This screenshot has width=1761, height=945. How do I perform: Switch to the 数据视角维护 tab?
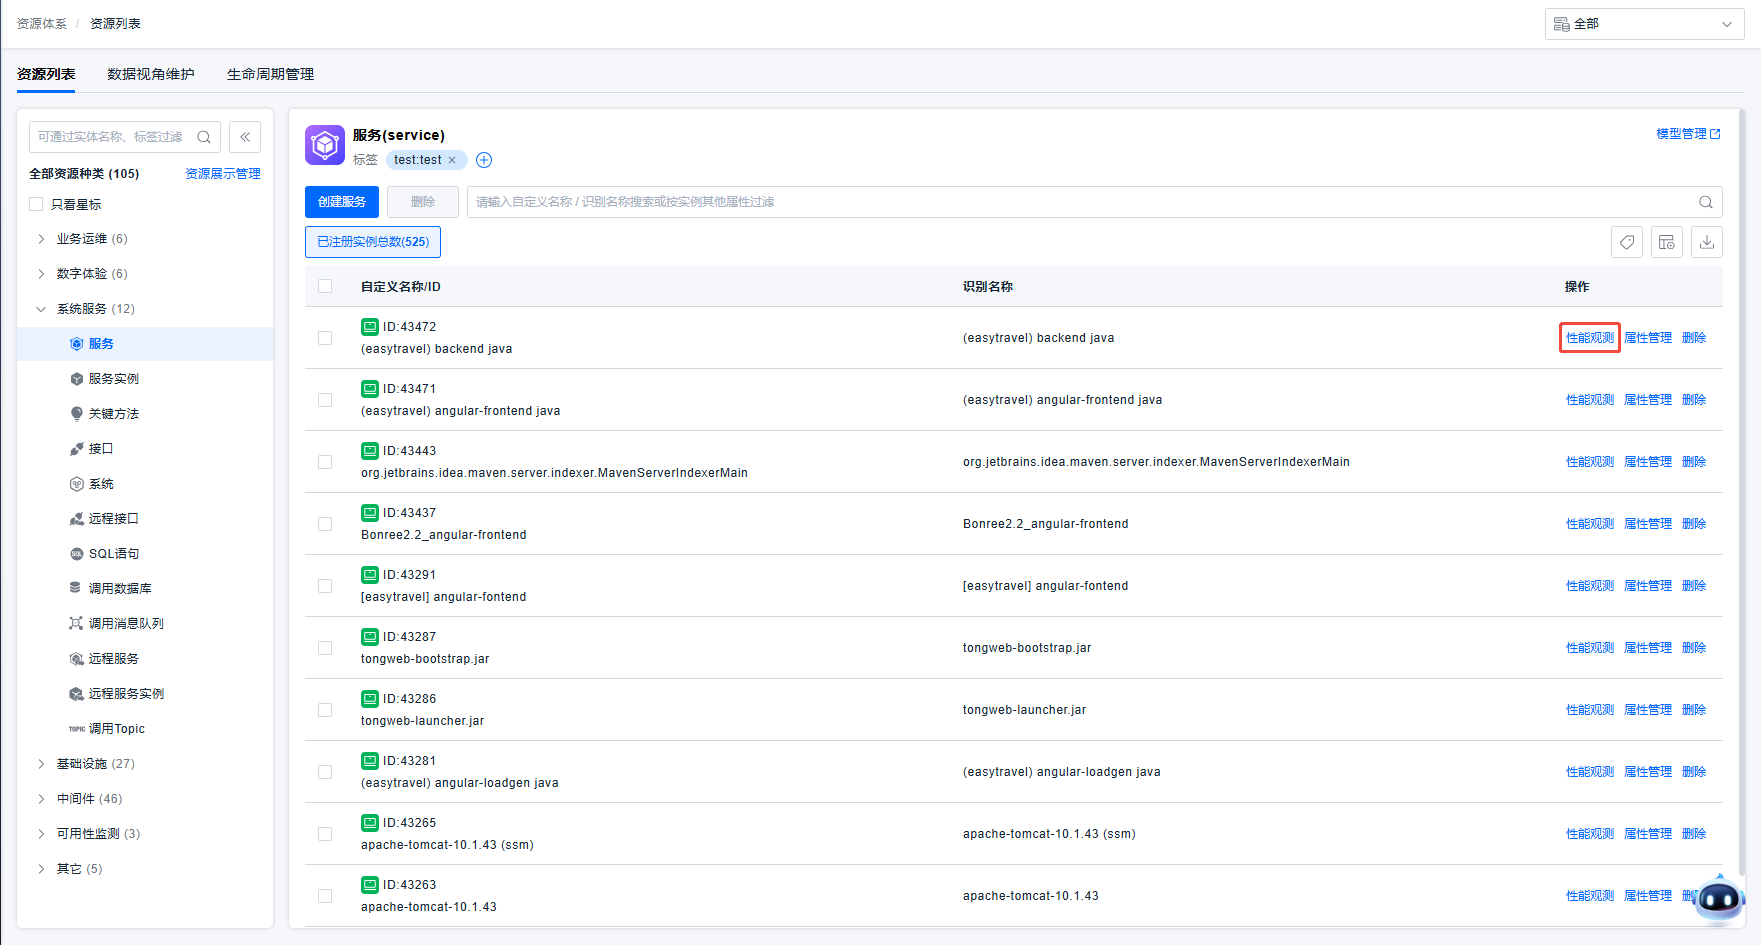[x=151, y=74]
